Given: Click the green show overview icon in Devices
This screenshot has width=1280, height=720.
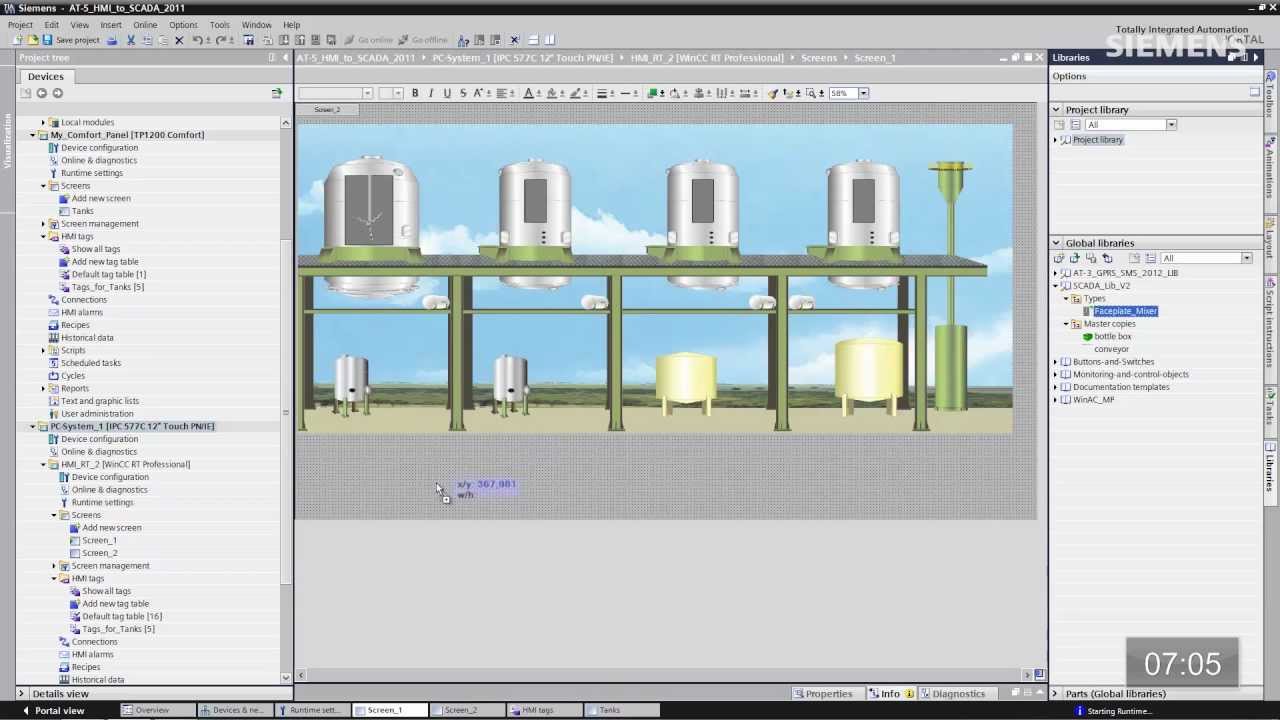Looking at the screenshot, I should (277, 93).
